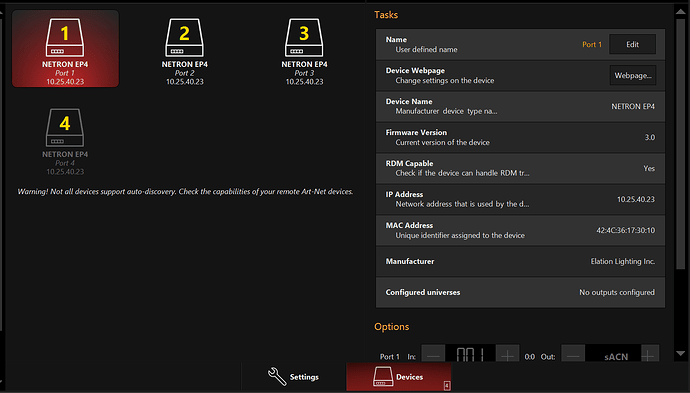This screenshot has height=393, width=690.
Task: Click the Tasks section heading
Action: pyautogui.click(x=386, y=15)
